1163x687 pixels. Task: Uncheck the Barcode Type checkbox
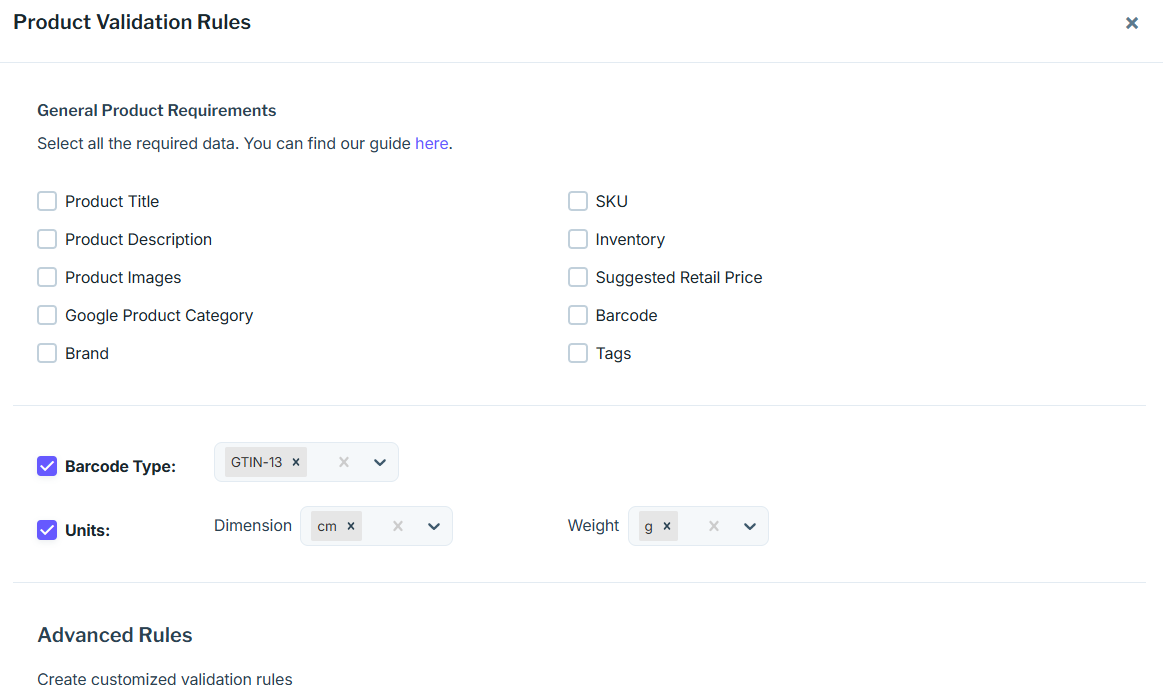(x=47, y=466)
